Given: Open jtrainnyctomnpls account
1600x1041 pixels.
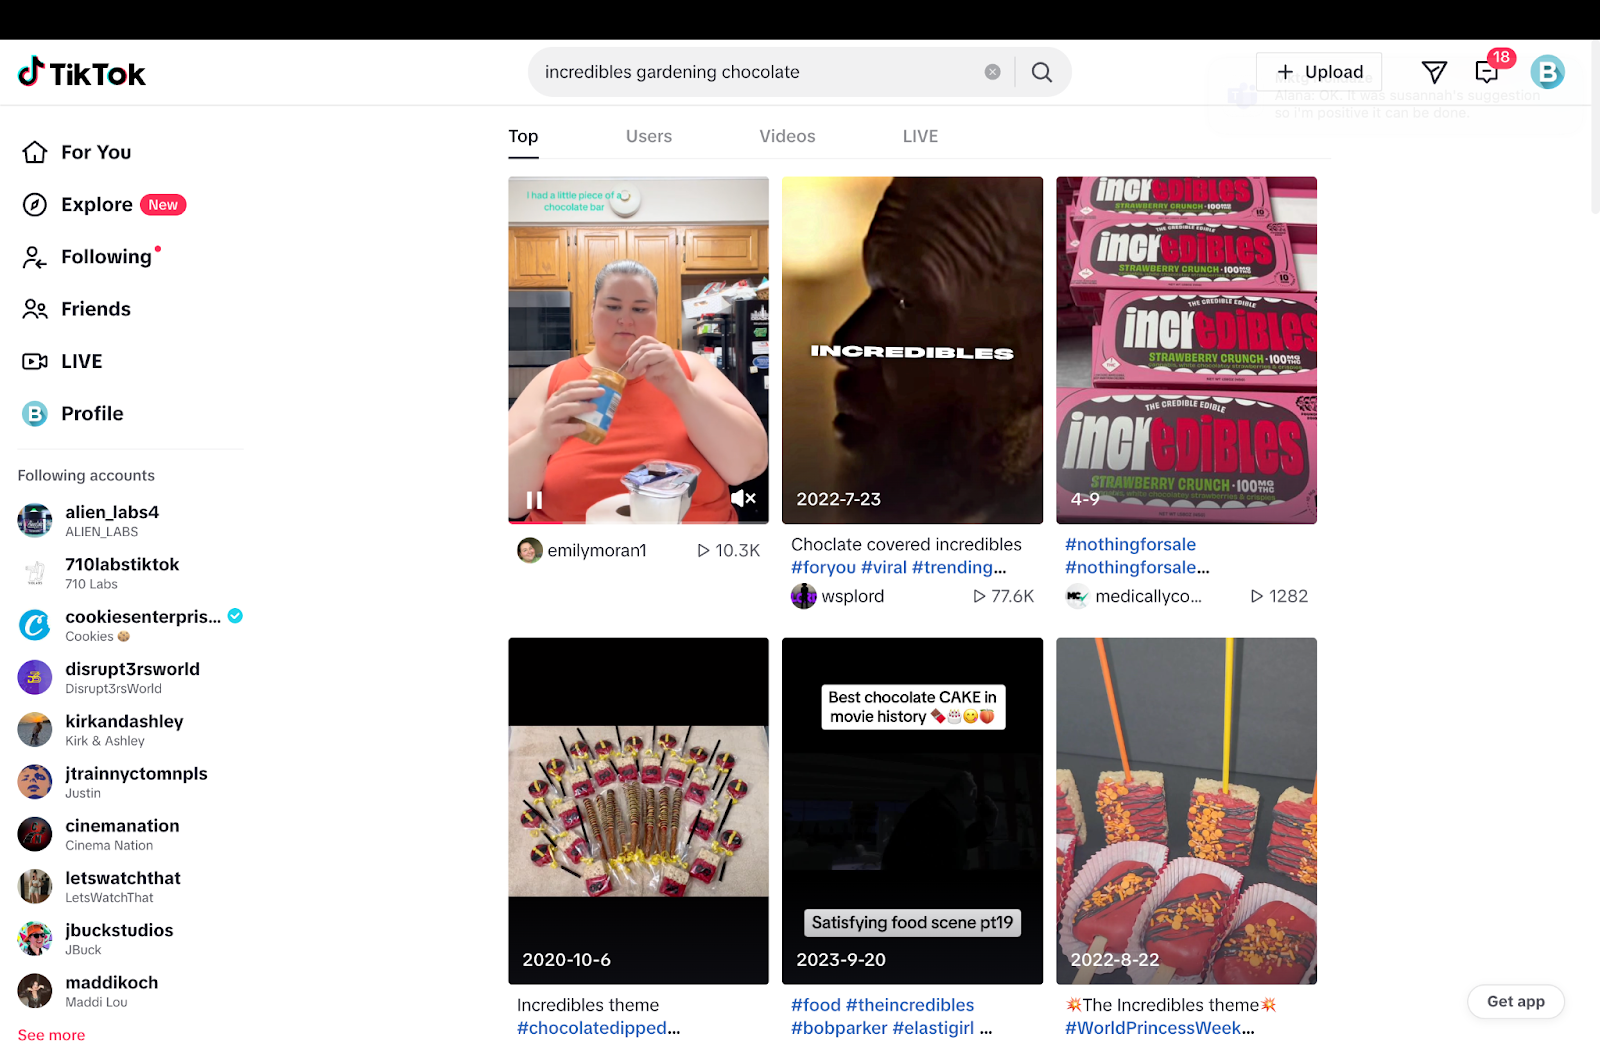Looking at the screenshot, I should coord(130,782).
